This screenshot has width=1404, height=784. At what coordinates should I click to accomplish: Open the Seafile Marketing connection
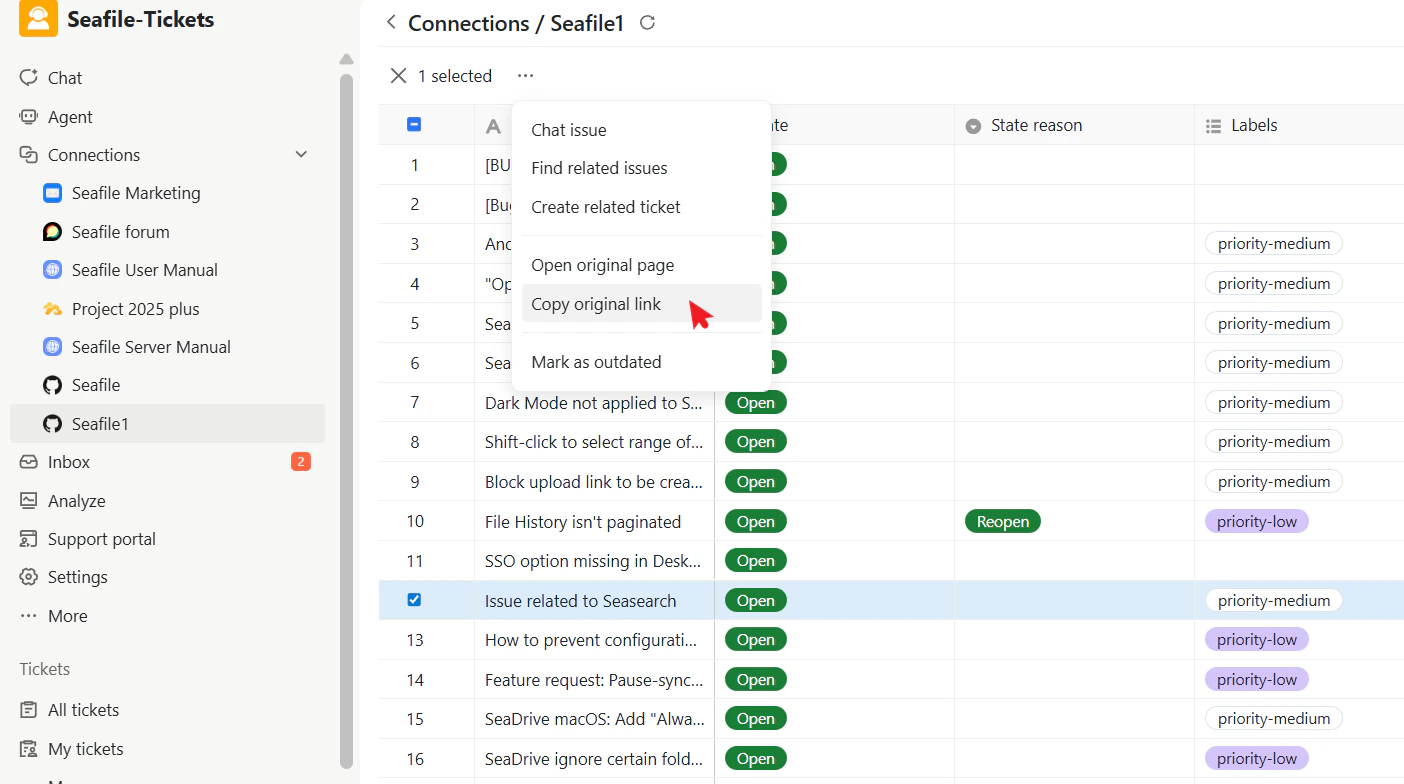pyautogui.click(x=136, y=193)
